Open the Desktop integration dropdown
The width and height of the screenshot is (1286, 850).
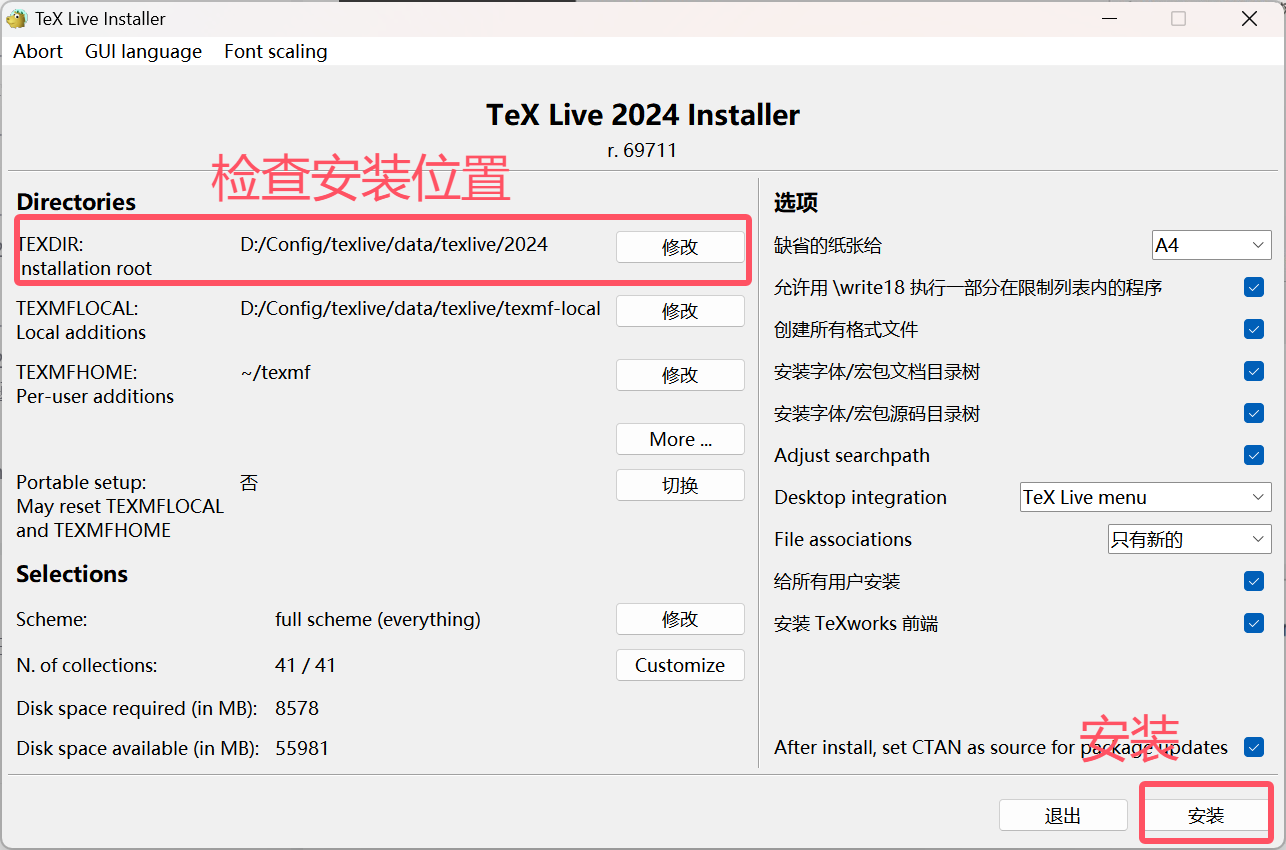[x=1145, y=497]
